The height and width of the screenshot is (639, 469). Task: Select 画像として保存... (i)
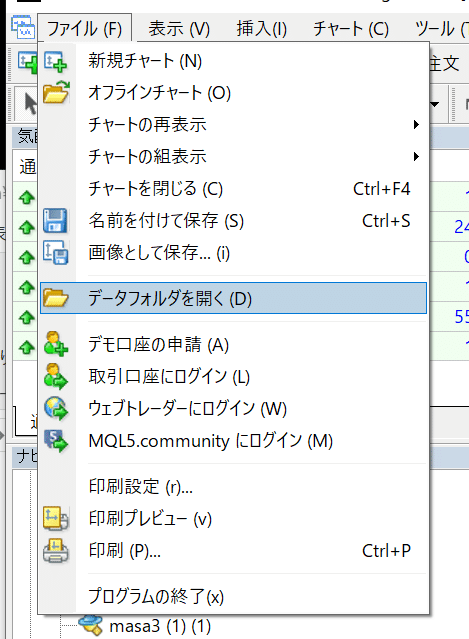(x=233, y=253)
